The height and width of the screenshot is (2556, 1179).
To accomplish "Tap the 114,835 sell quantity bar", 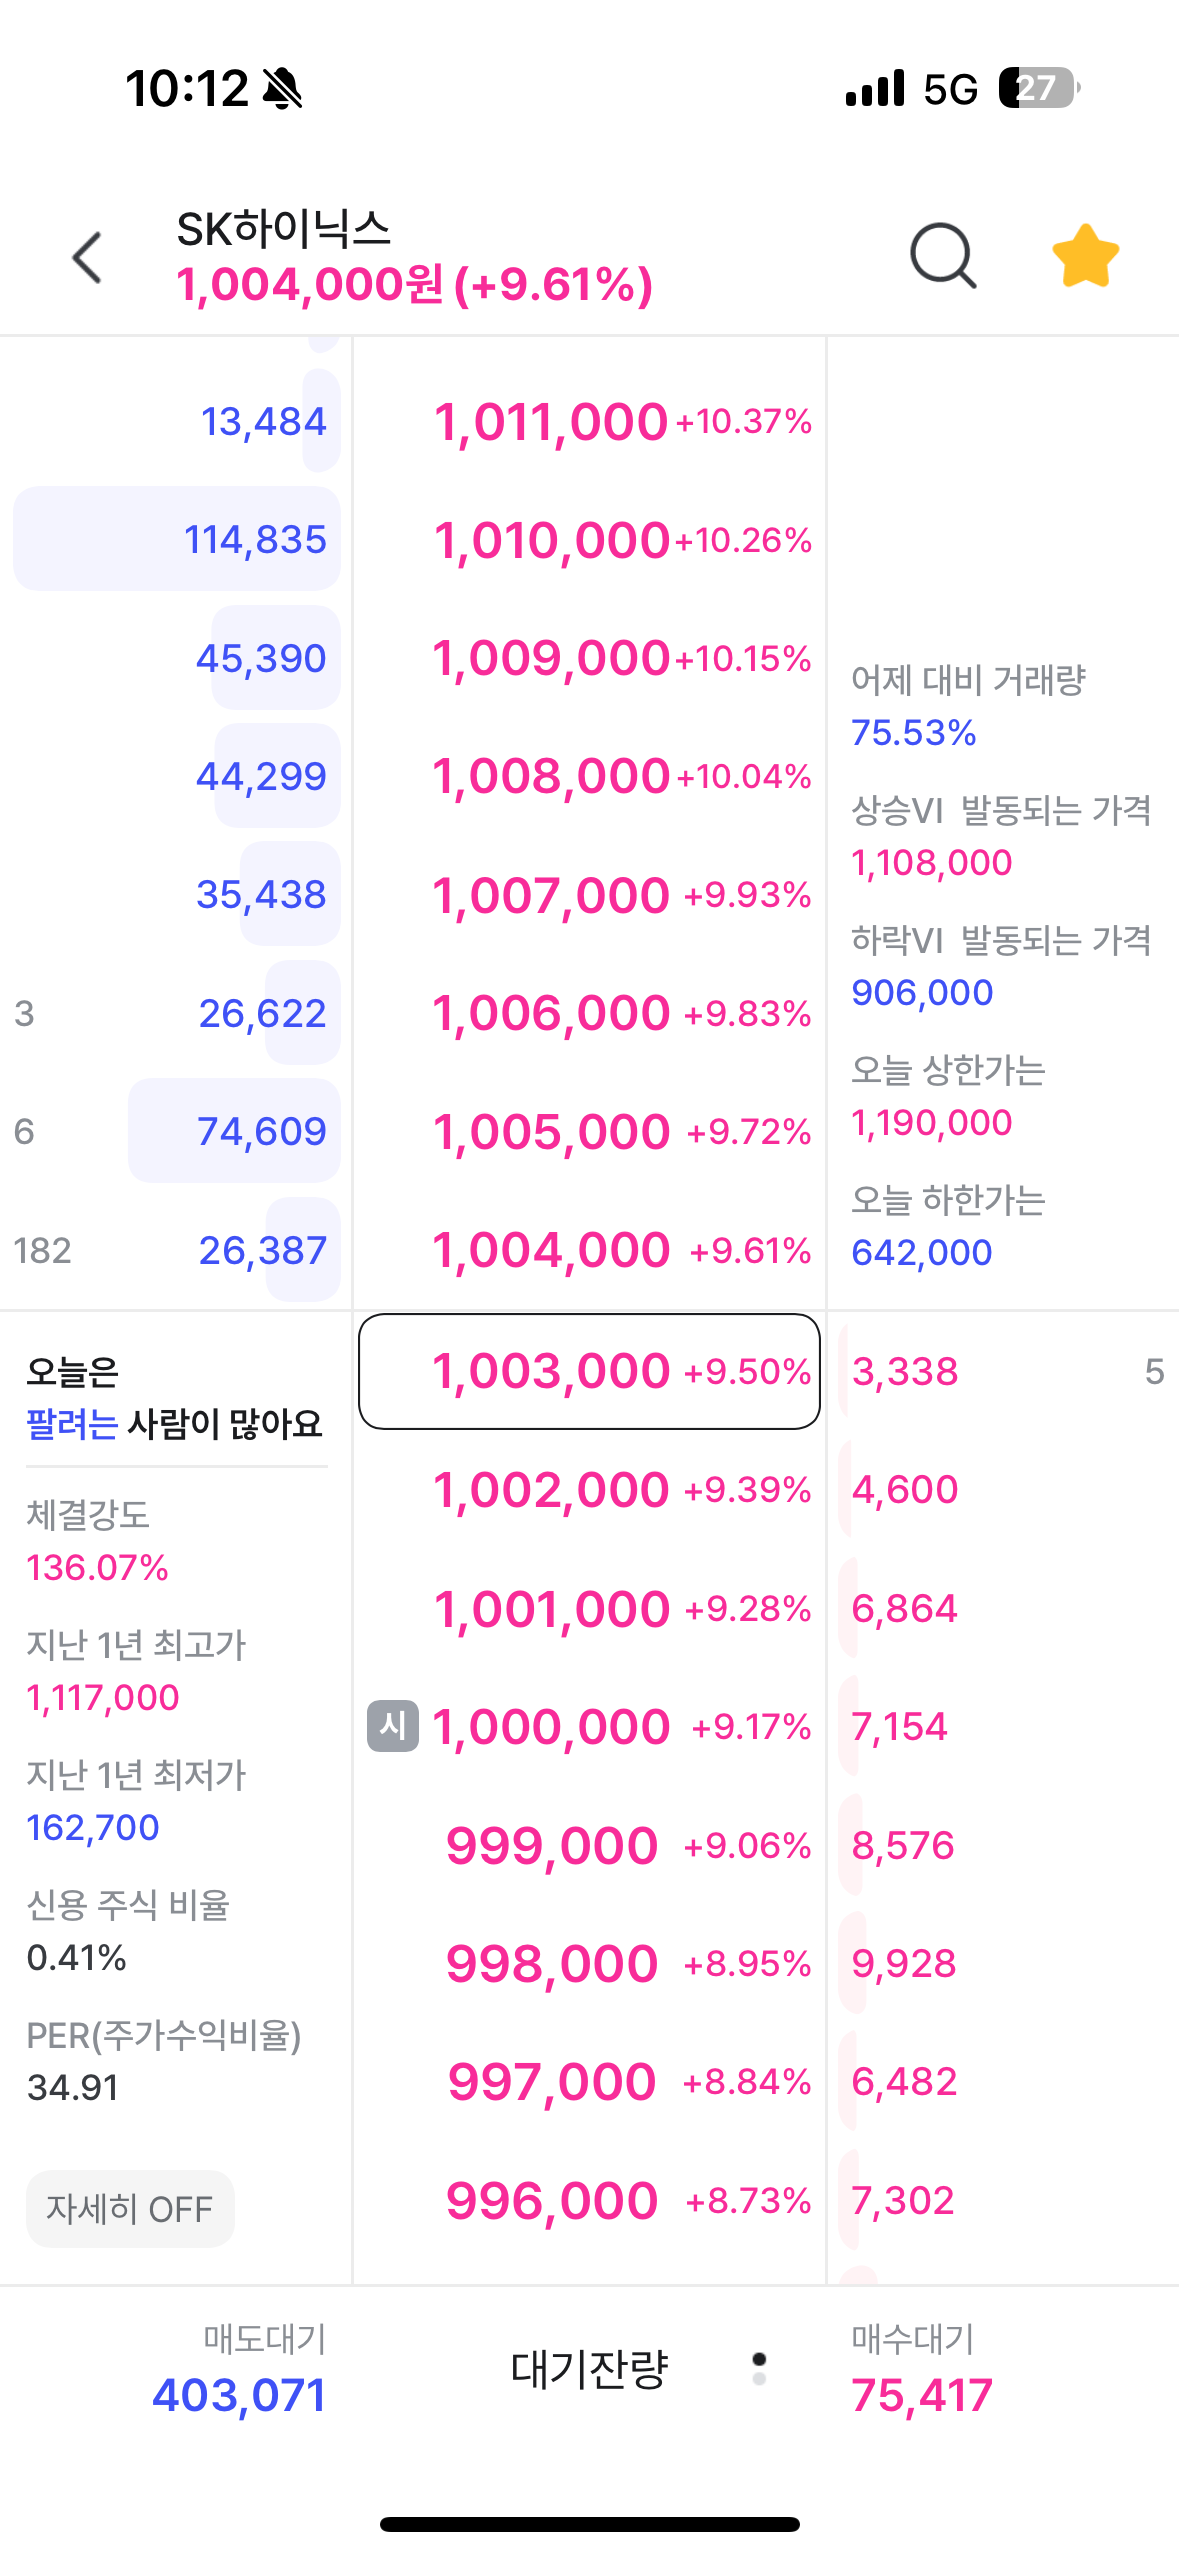I will pyautogui.click(x=177, y=540).
